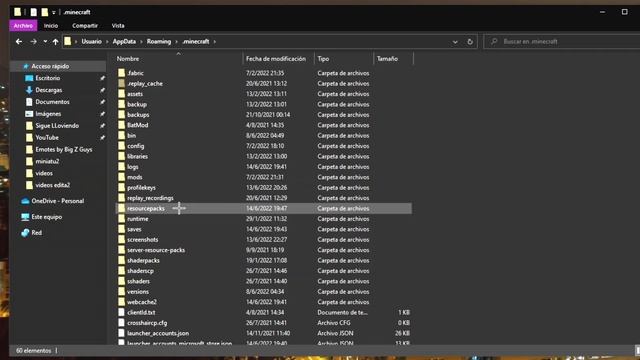Viewport: 640px width, 360px height.
Task: Click .minecraft breadcrumb in address bar
Action: (196, 42)
